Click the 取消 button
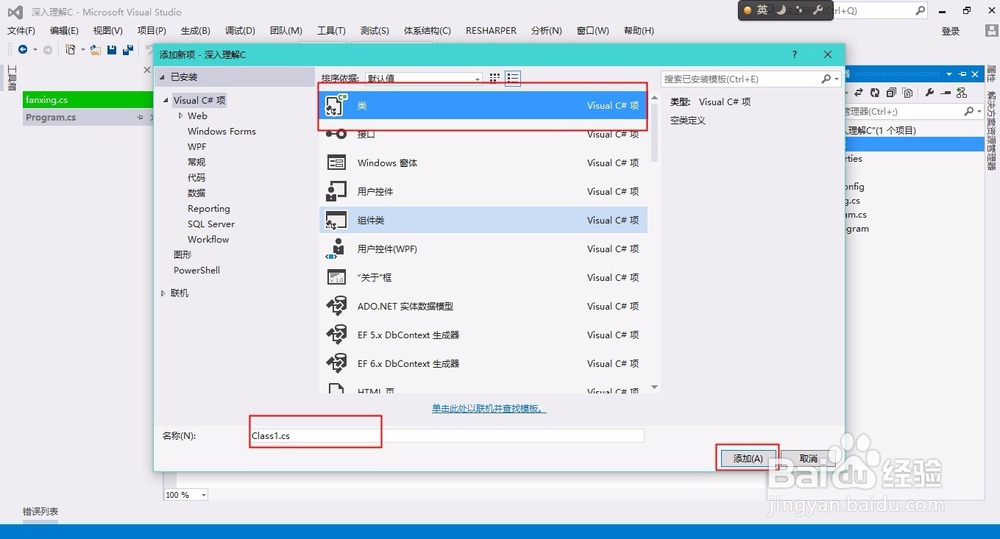The height and width of the screenshot is (539, 1000). pos(808,458)
